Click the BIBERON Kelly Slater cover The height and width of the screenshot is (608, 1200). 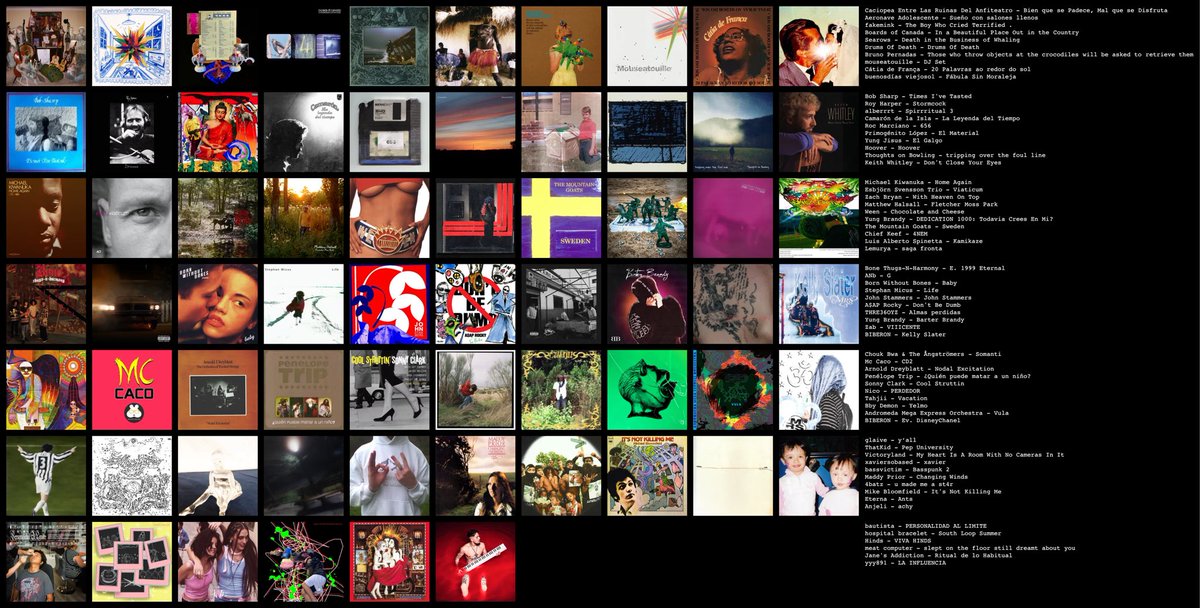coord(819,304)
